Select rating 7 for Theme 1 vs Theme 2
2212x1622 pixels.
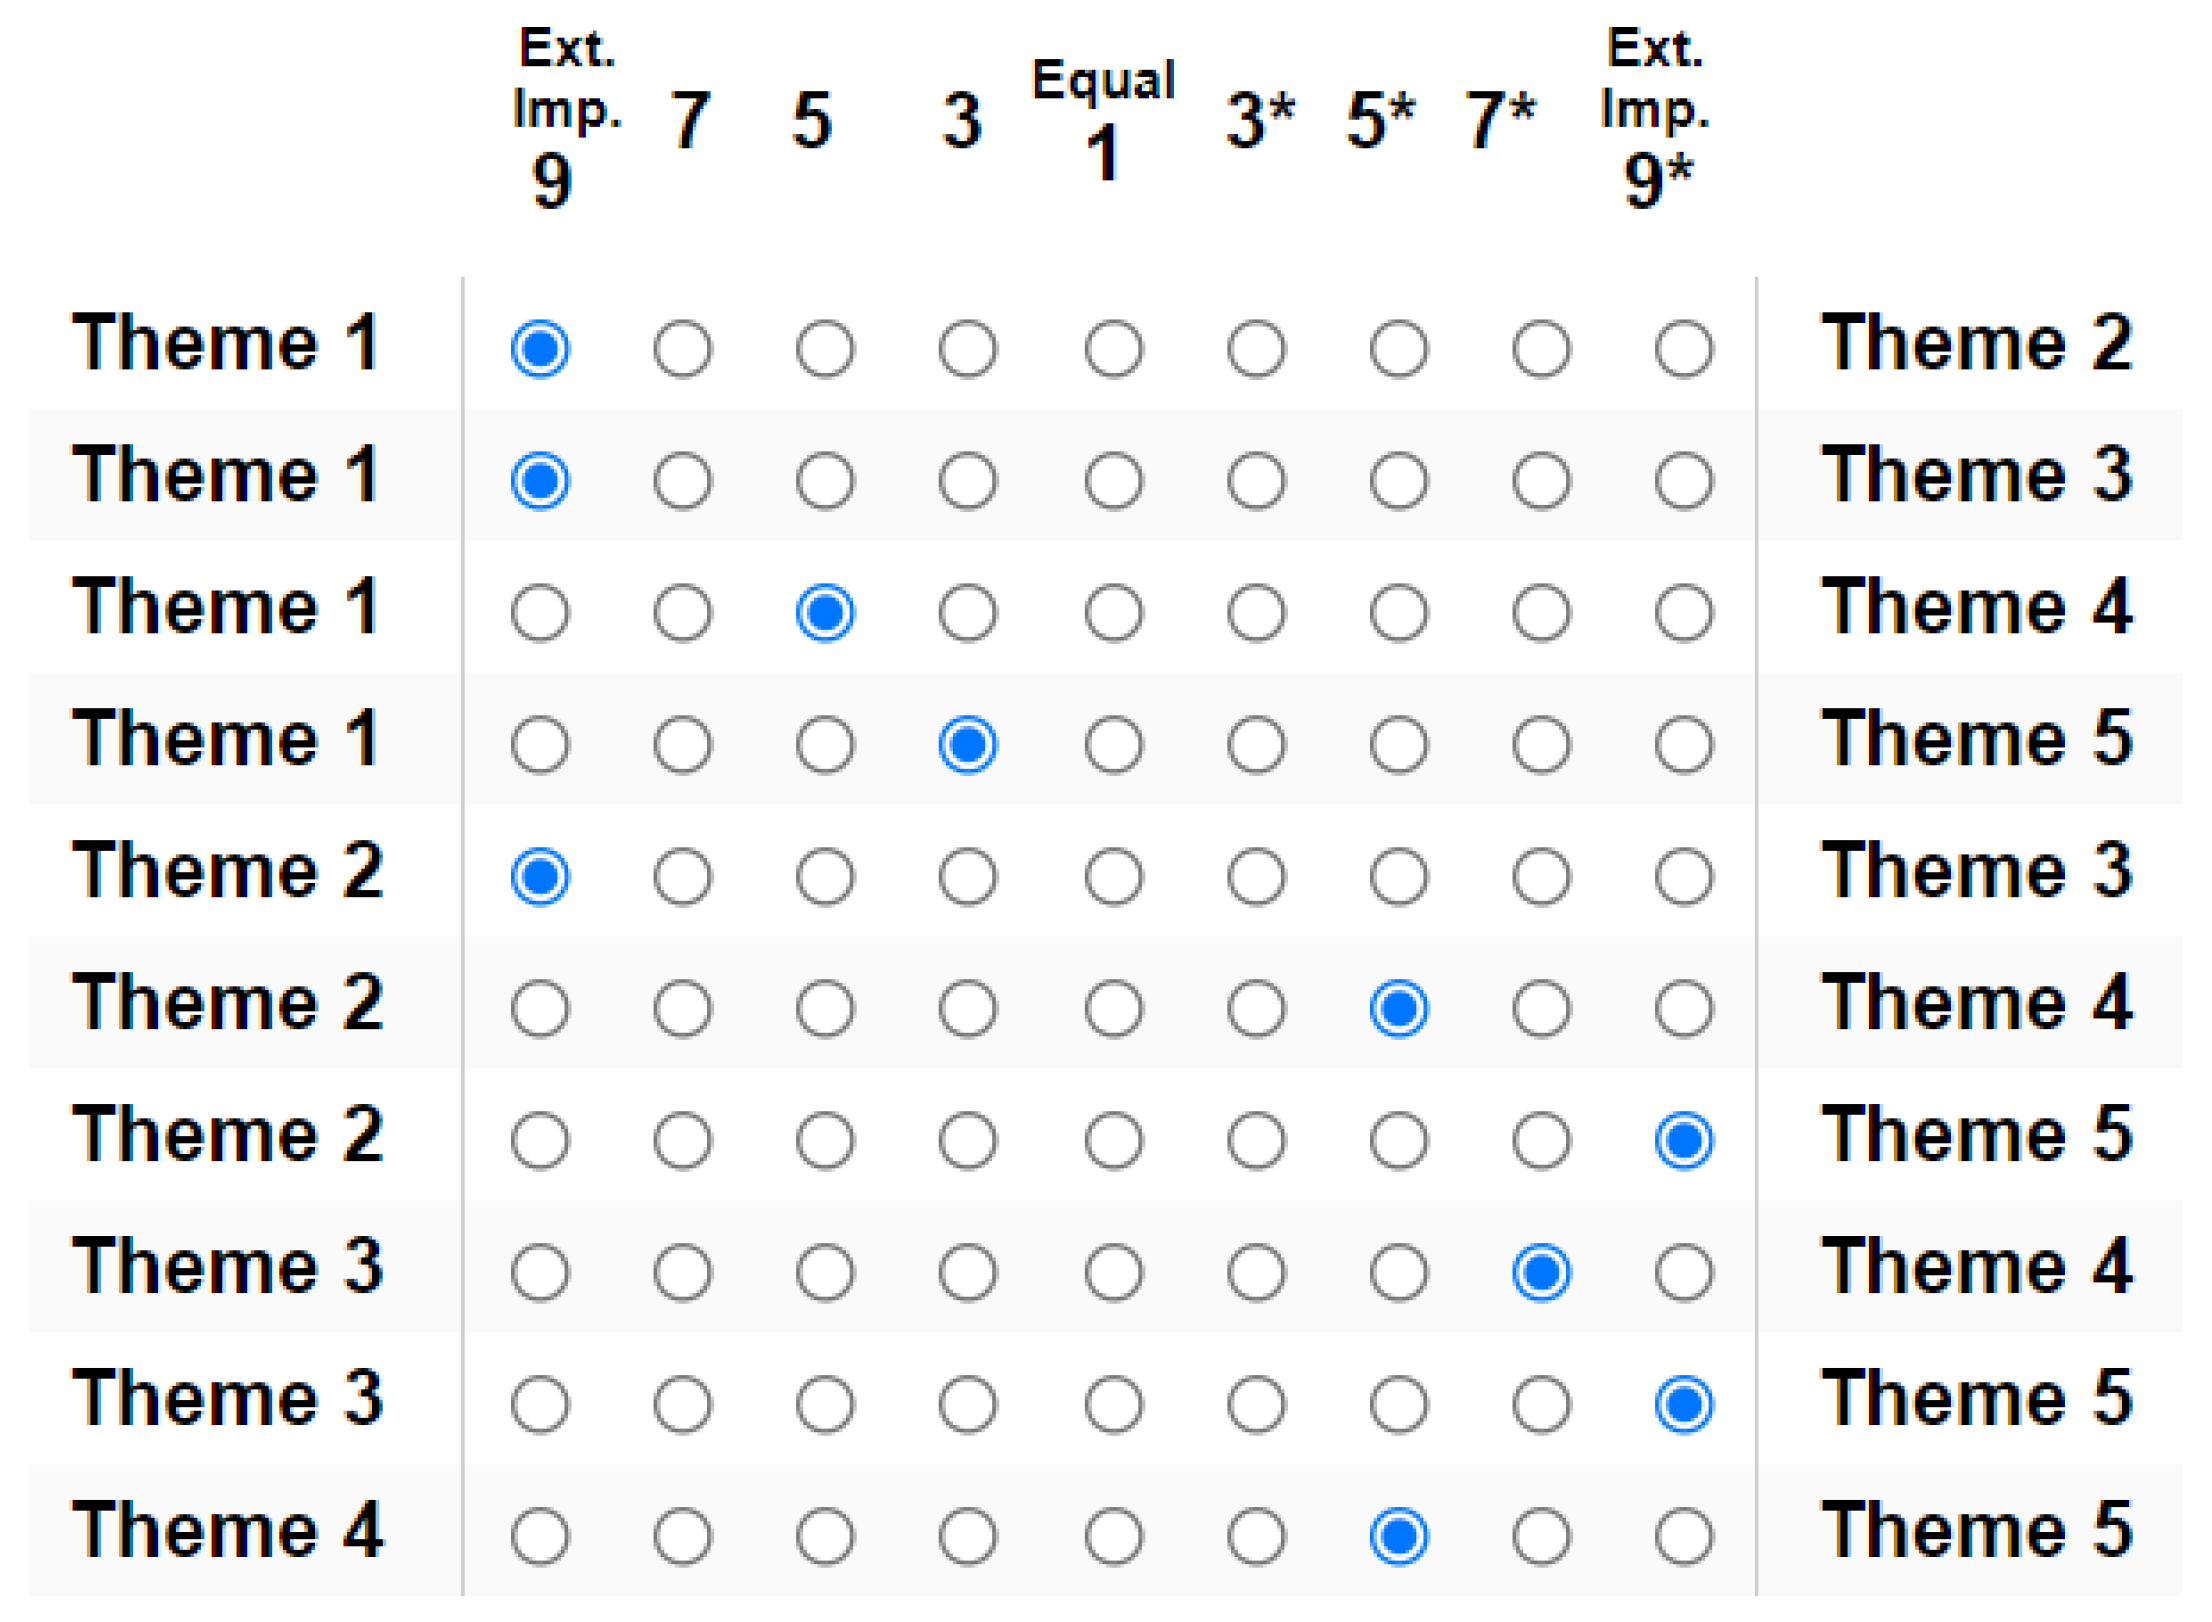(683, 349)
